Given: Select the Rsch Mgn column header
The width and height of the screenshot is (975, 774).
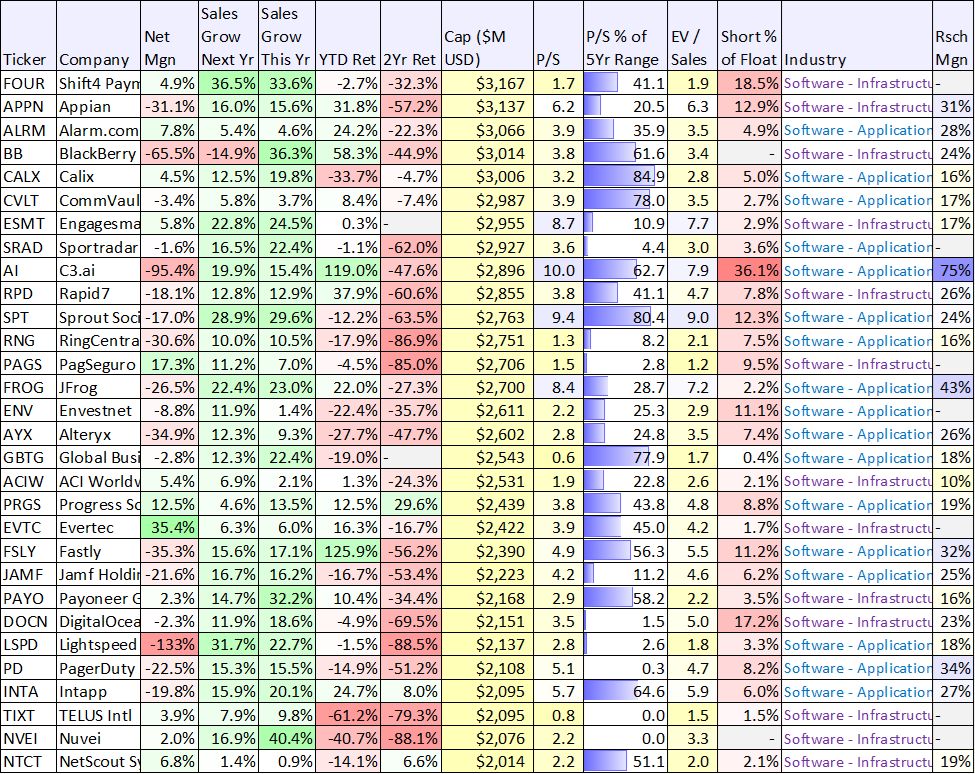Looking at the screenshot, I should click(953, 35).
